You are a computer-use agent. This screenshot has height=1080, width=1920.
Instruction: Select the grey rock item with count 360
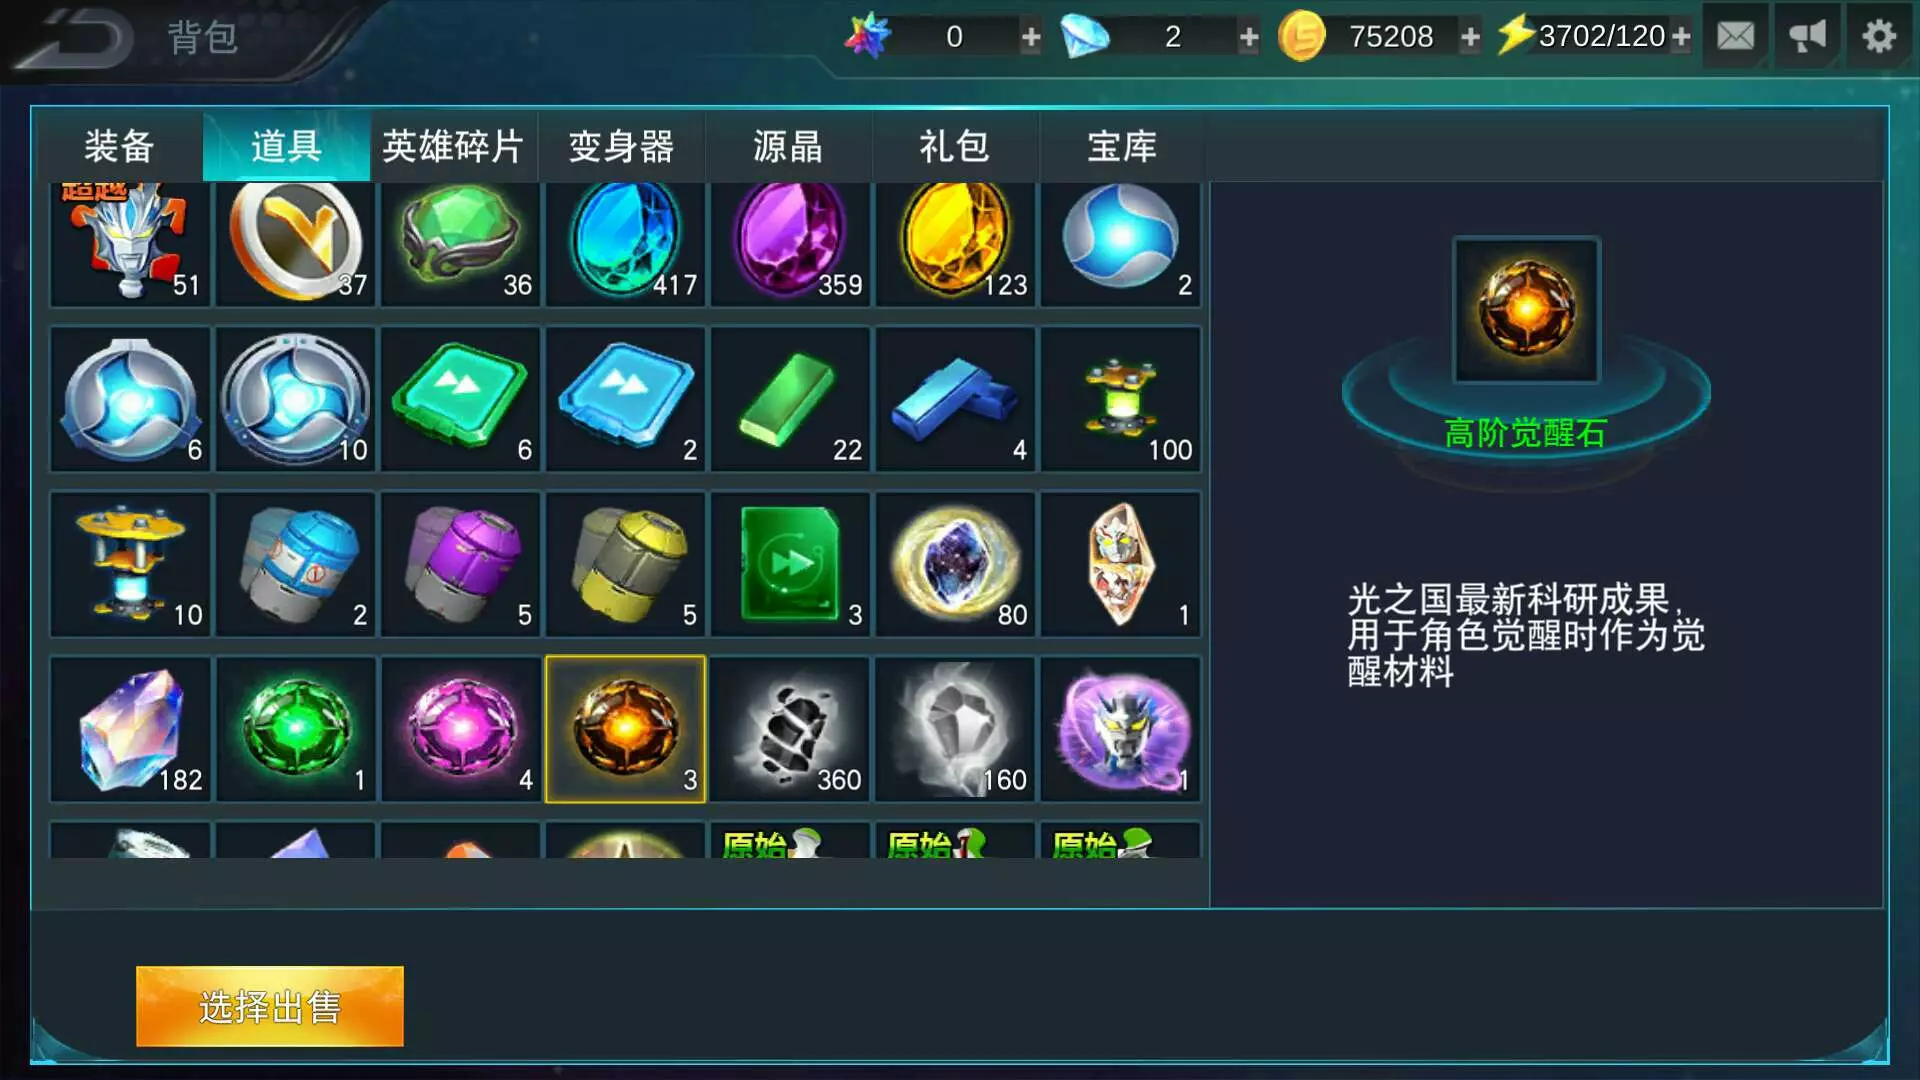(x=791, y=729)
